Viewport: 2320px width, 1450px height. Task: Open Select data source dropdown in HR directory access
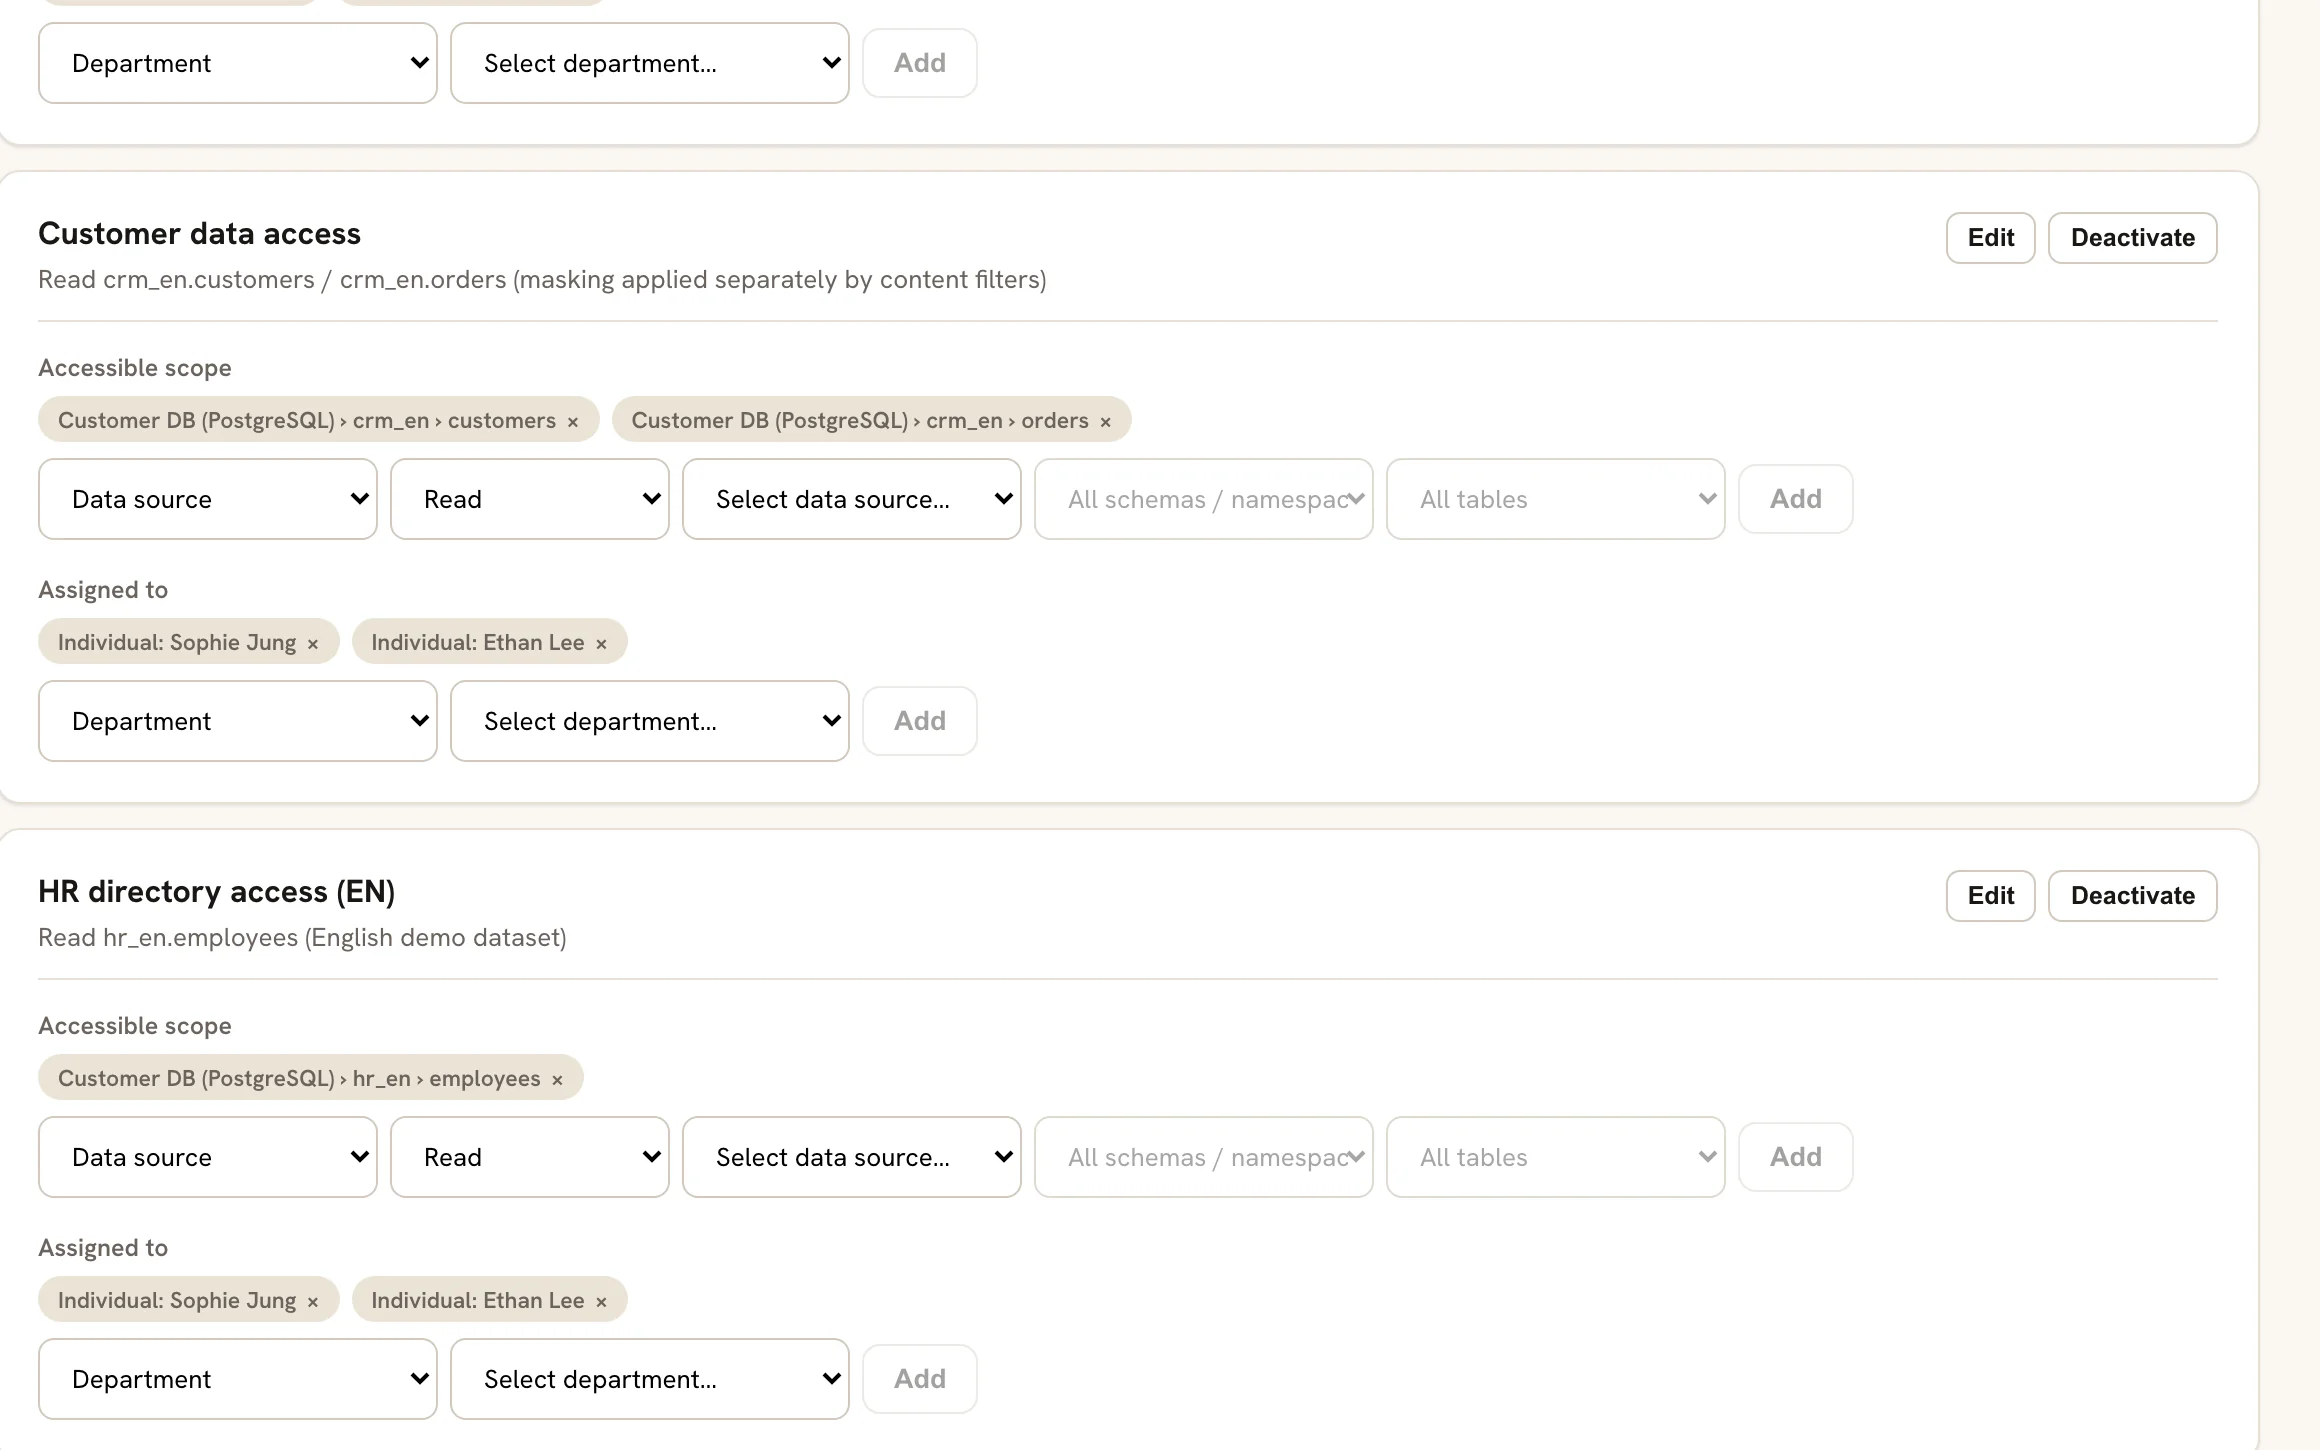852,1157
